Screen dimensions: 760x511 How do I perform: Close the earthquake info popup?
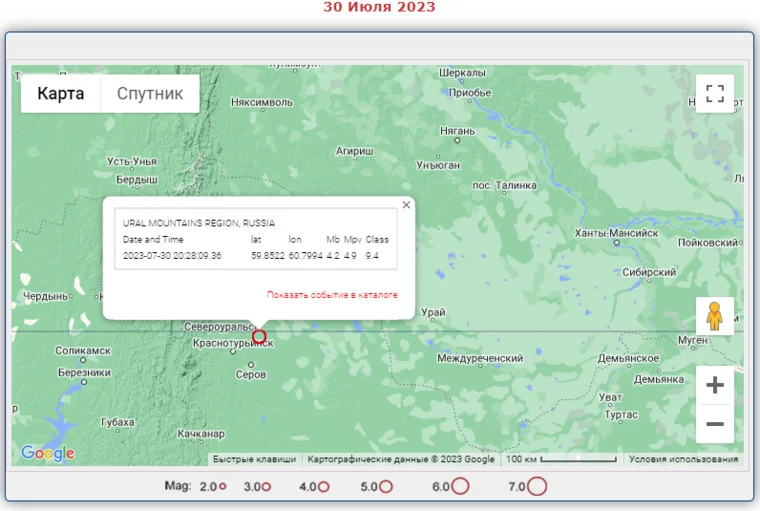click(406, 205)
